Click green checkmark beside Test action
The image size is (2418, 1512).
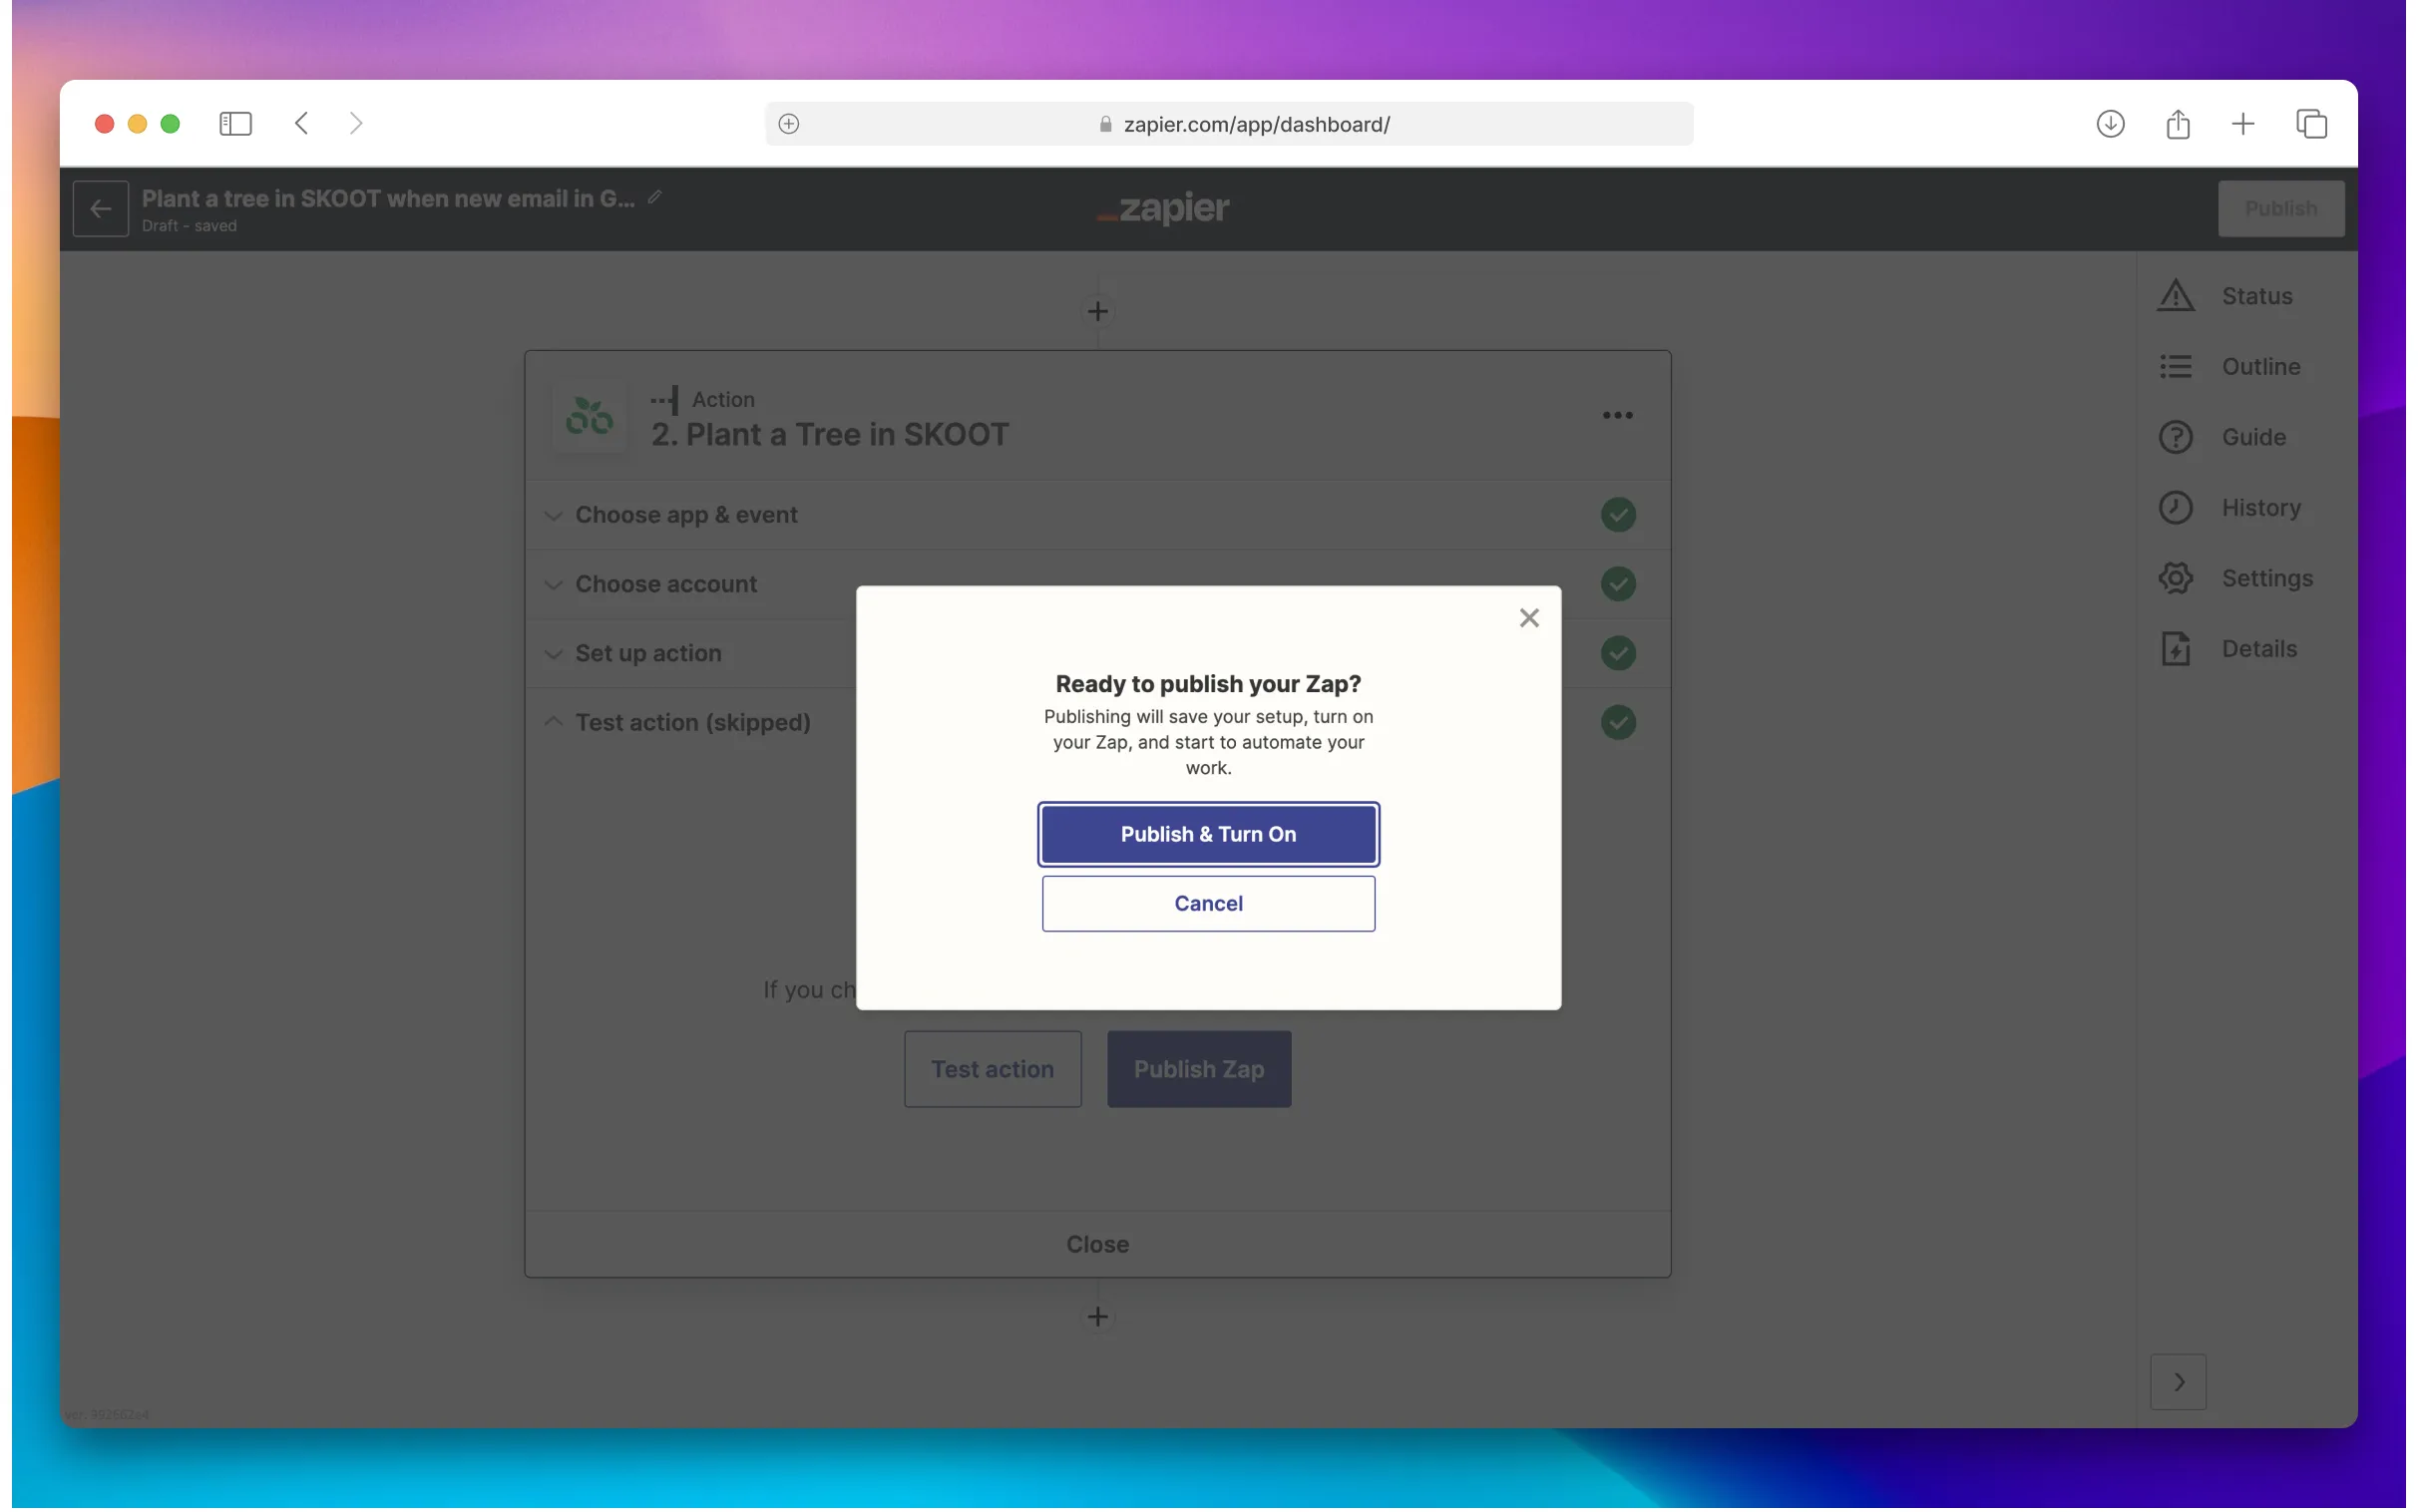(1617, 722)
